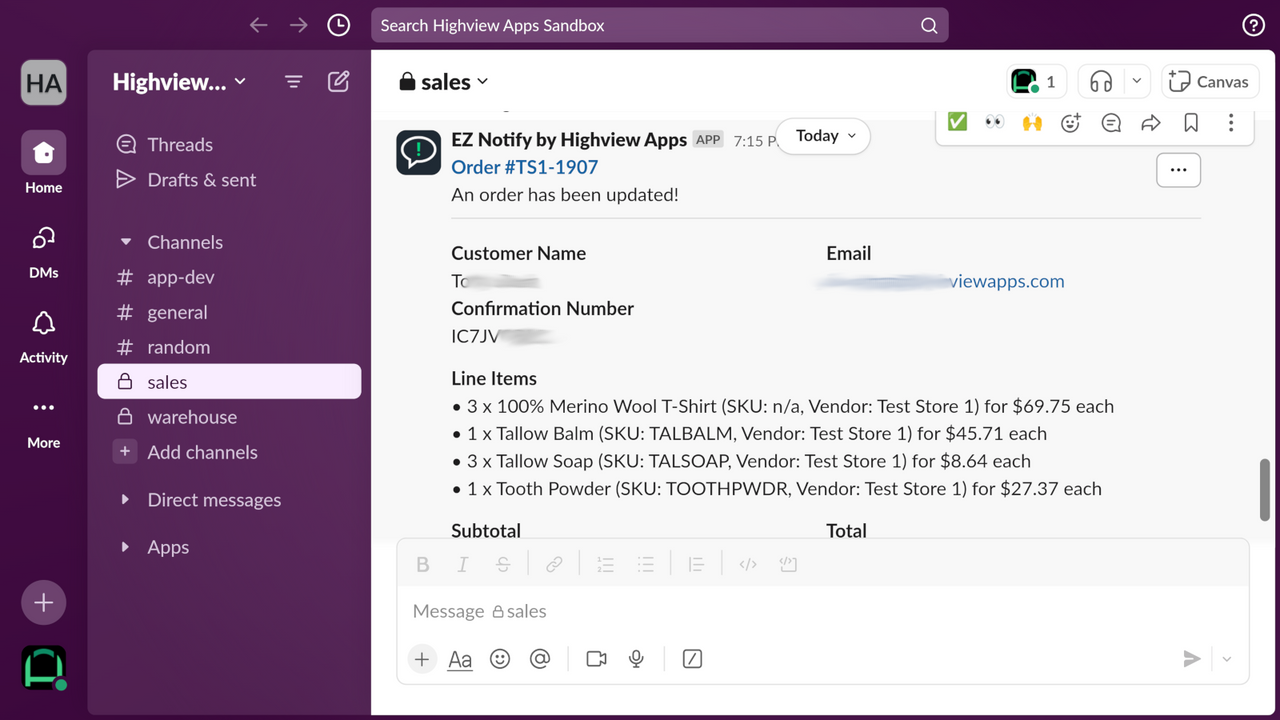This screenshot has height=720, width=1280.
Task: Toggle inline code formatting
Action: coord(748,565)
